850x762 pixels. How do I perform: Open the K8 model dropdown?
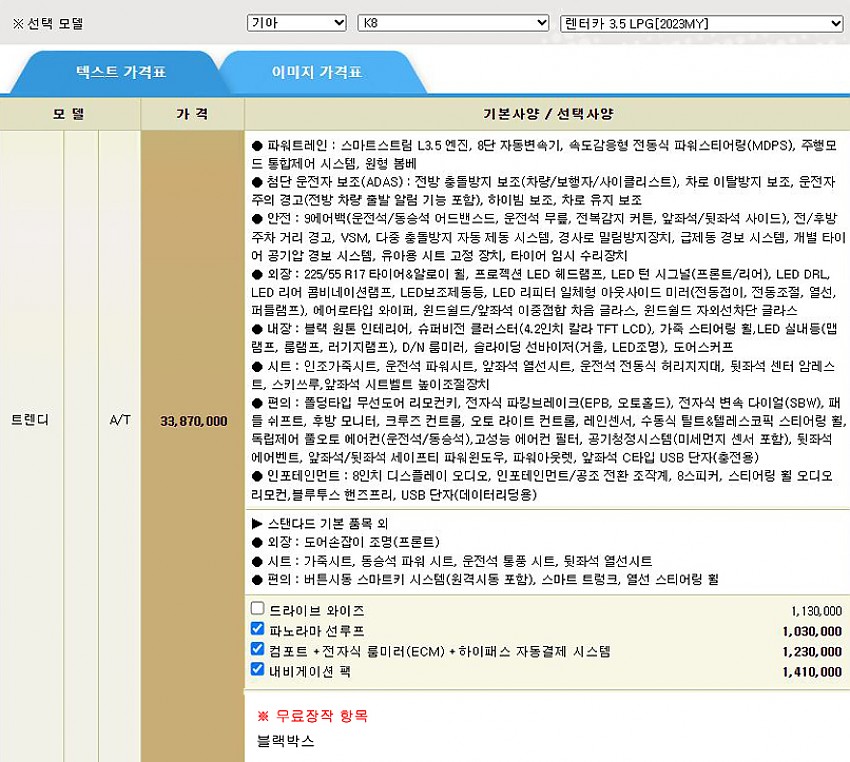point(453,22)
